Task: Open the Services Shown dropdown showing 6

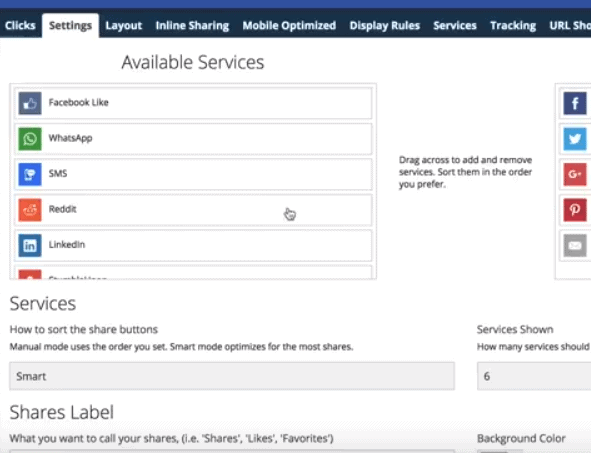Action: [534, 376]
